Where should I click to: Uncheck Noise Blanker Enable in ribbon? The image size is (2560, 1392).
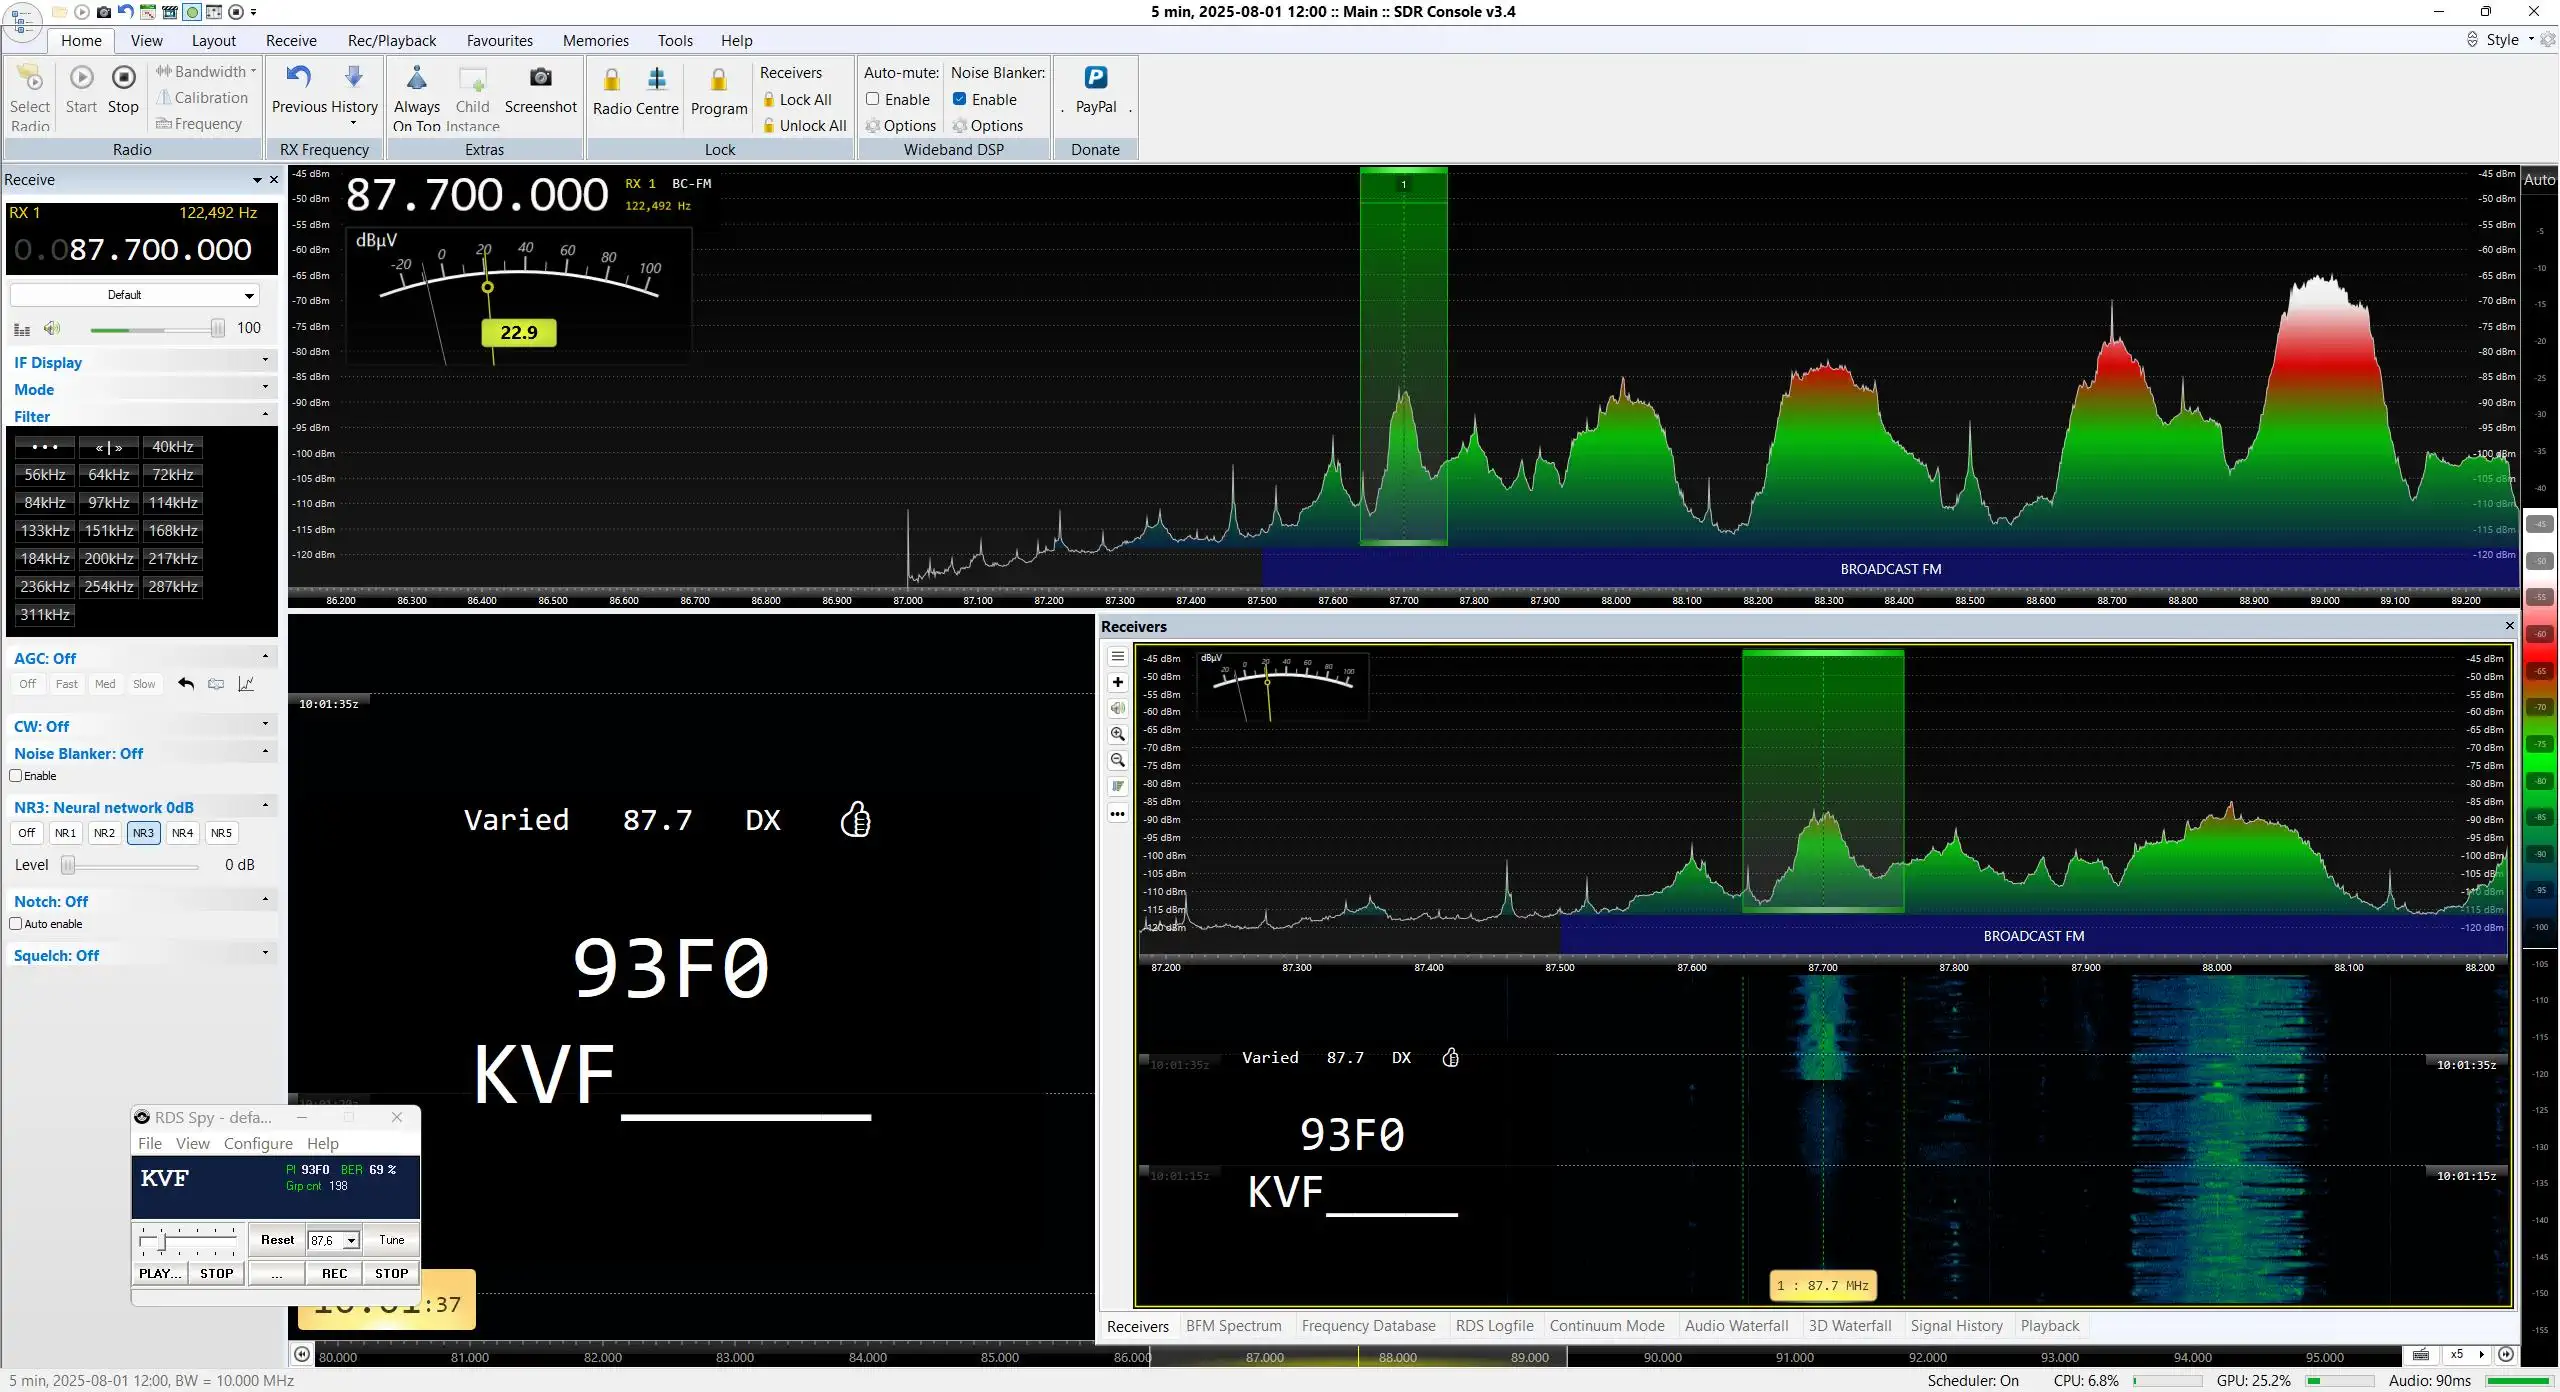(x=960, y=99)
